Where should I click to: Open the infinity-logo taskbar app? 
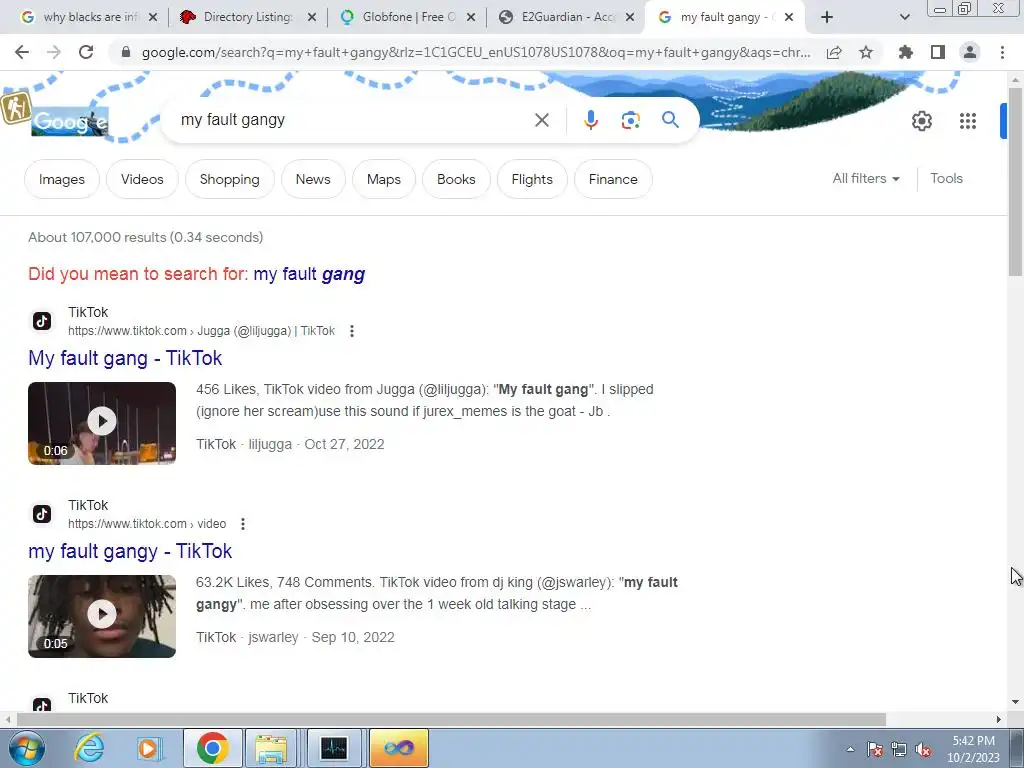coord(399,748)
